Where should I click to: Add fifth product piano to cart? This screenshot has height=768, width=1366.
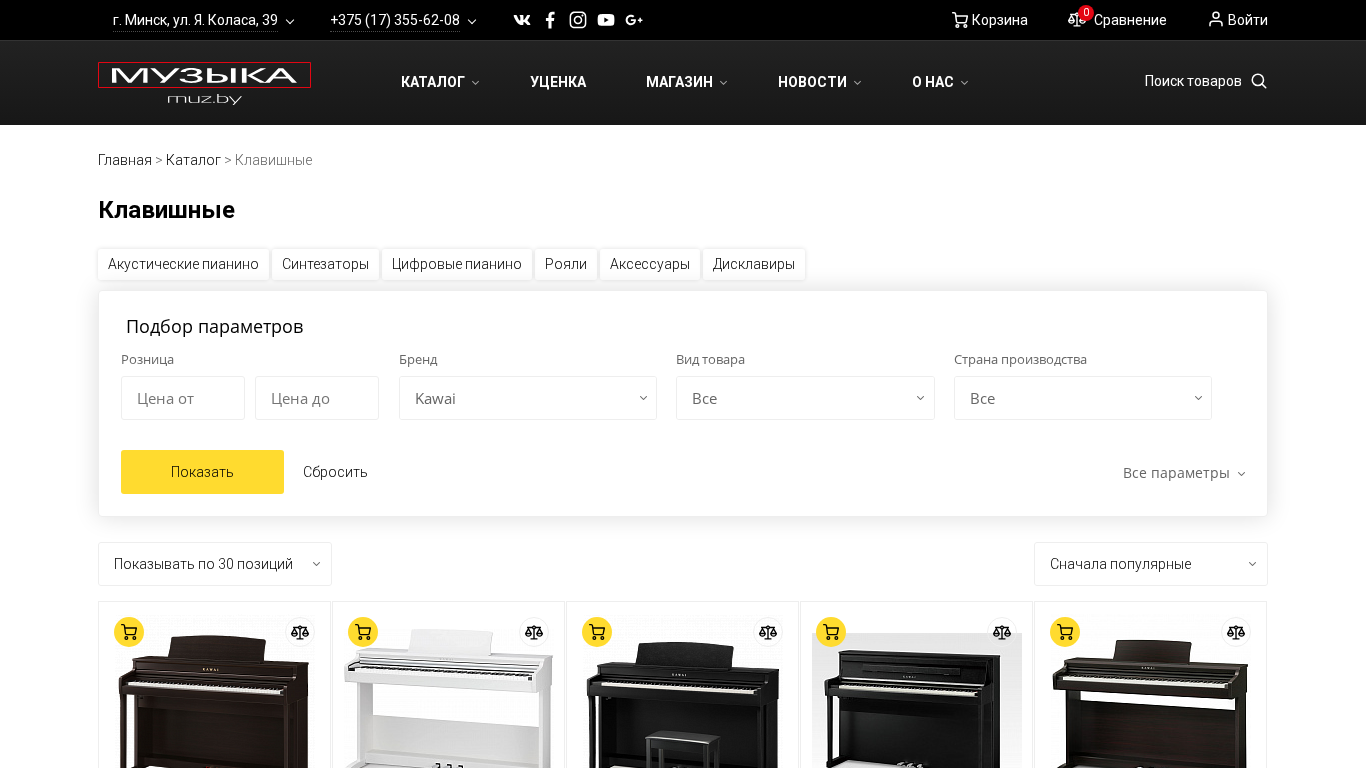(x=1065, y=632)
